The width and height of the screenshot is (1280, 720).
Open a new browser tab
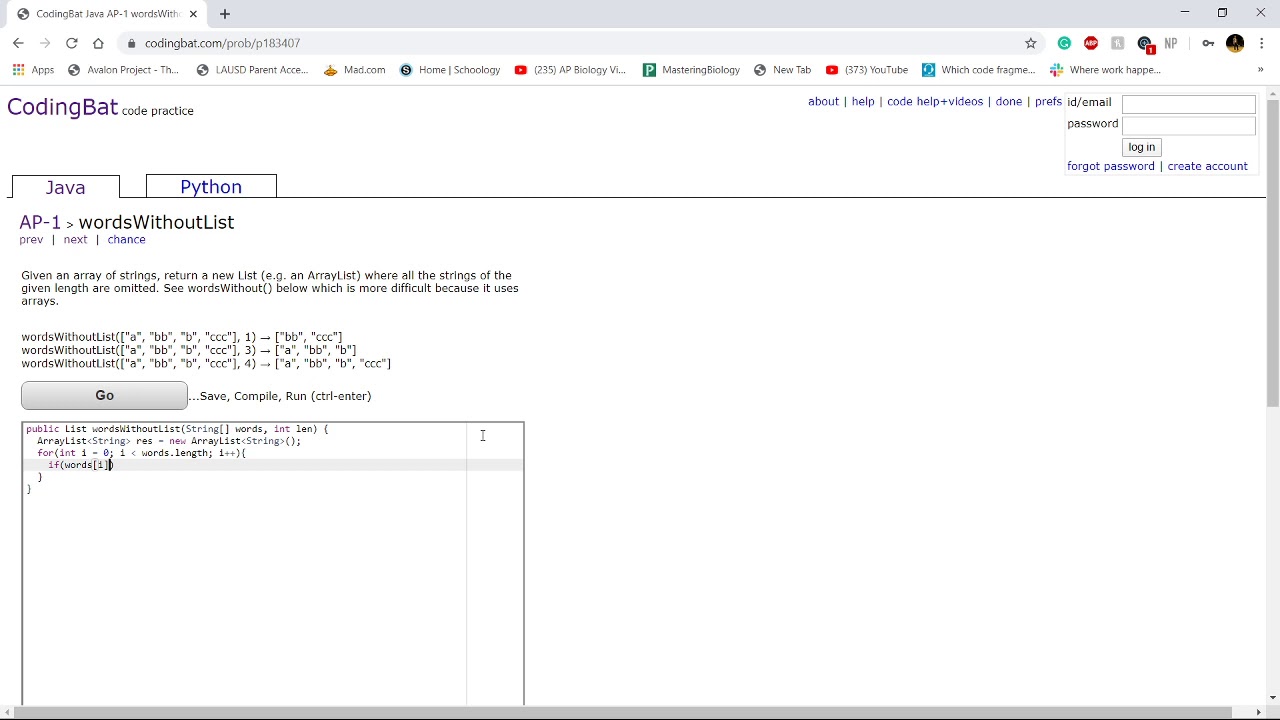point(225,14)
